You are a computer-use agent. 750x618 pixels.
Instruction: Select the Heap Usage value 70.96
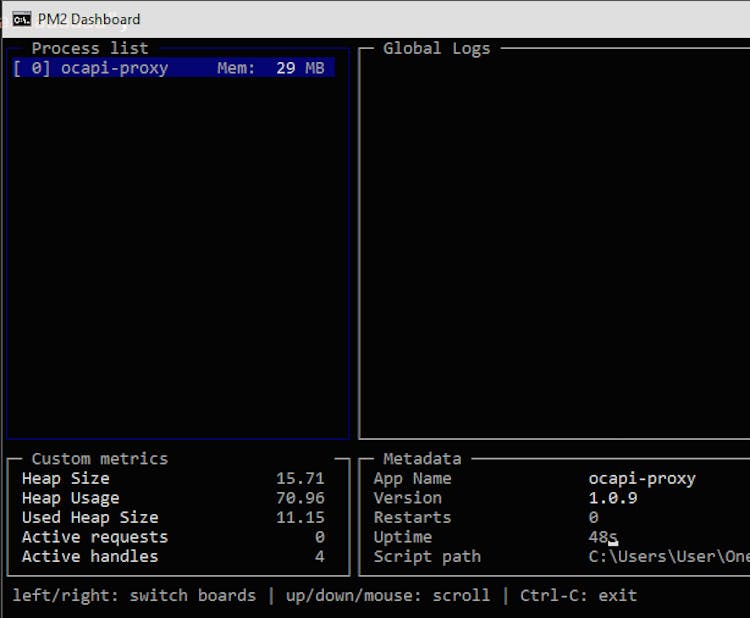point(300,498)
